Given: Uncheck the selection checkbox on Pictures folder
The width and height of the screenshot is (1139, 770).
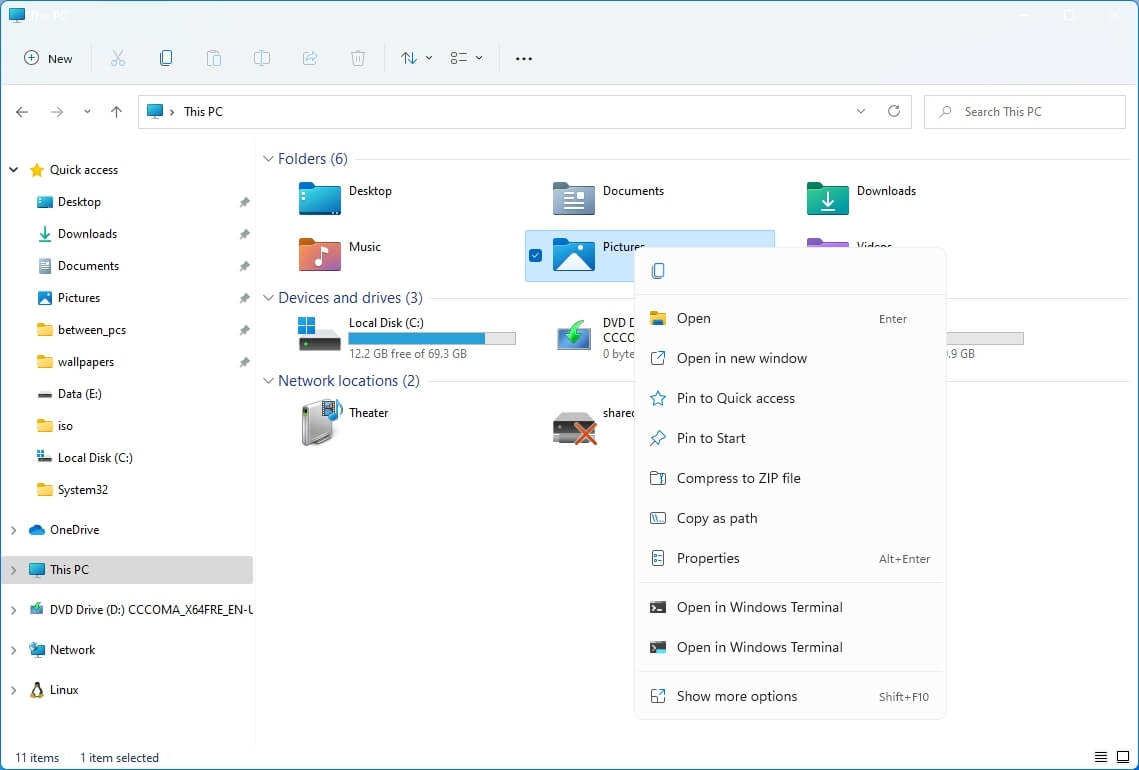Looking at the screenshot, I should pyautogui.click(x=534, y=256).
